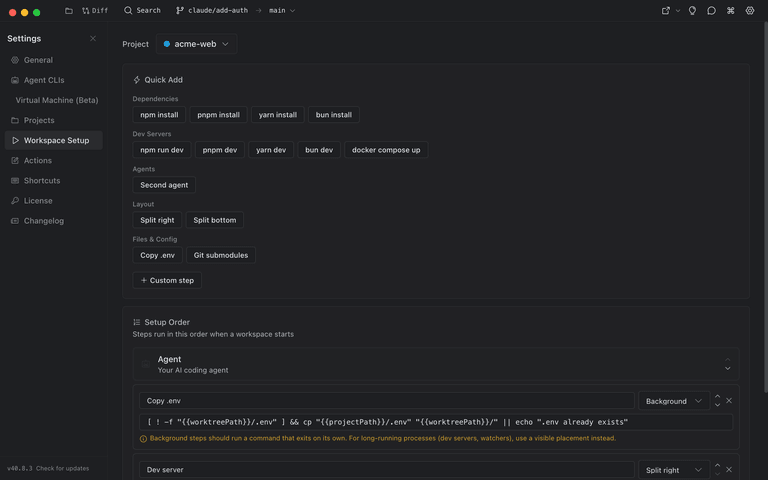Remove the Copy .env setup step
Image resolution: width=768 pixels, height=480 pixels.
(x=729, y=401)
